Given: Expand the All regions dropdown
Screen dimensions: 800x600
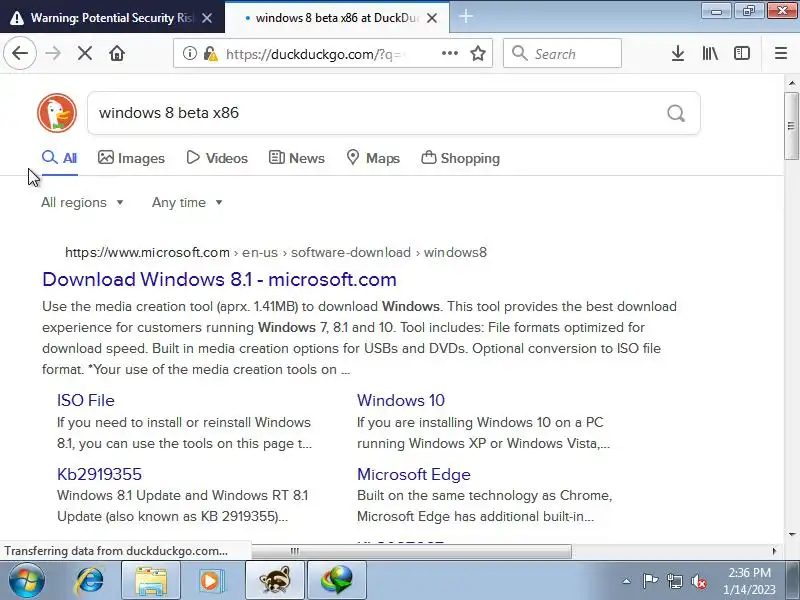Looking at the screenshot, I should tap(82, 203).
